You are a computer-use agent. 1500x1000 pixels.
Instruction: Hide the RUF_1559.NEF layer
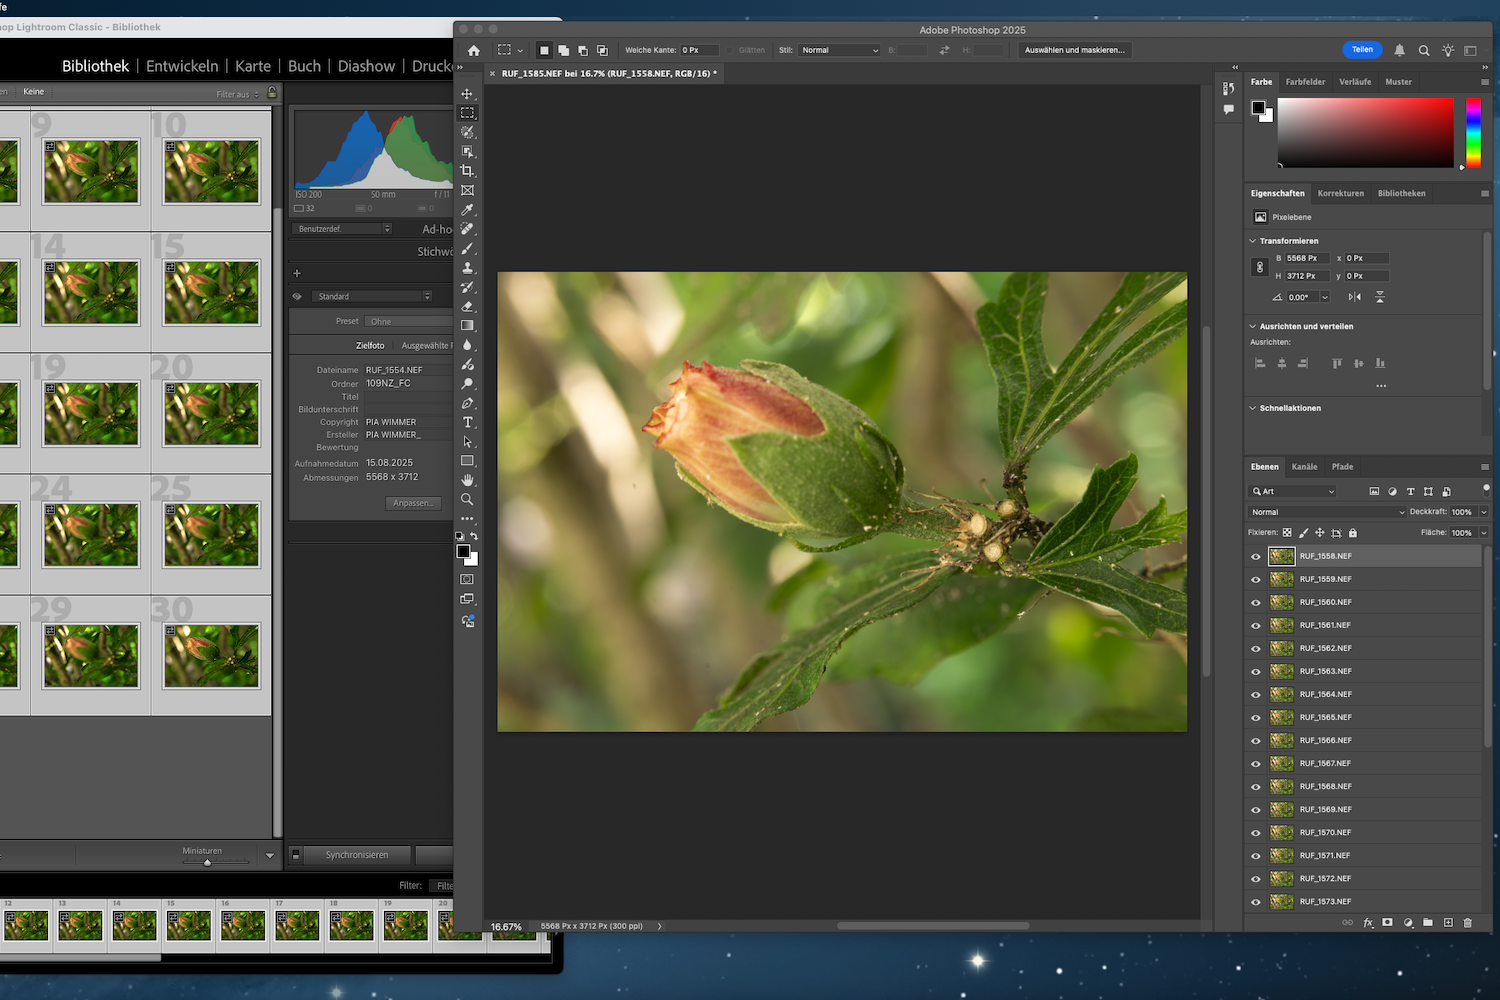1255,578
